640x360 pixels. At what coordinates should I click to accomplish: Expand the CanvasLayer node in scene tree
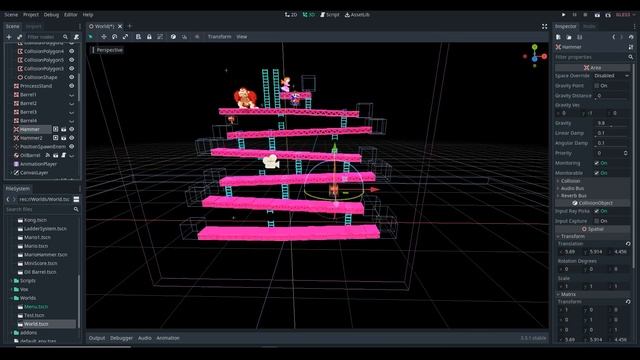point(11,173)
